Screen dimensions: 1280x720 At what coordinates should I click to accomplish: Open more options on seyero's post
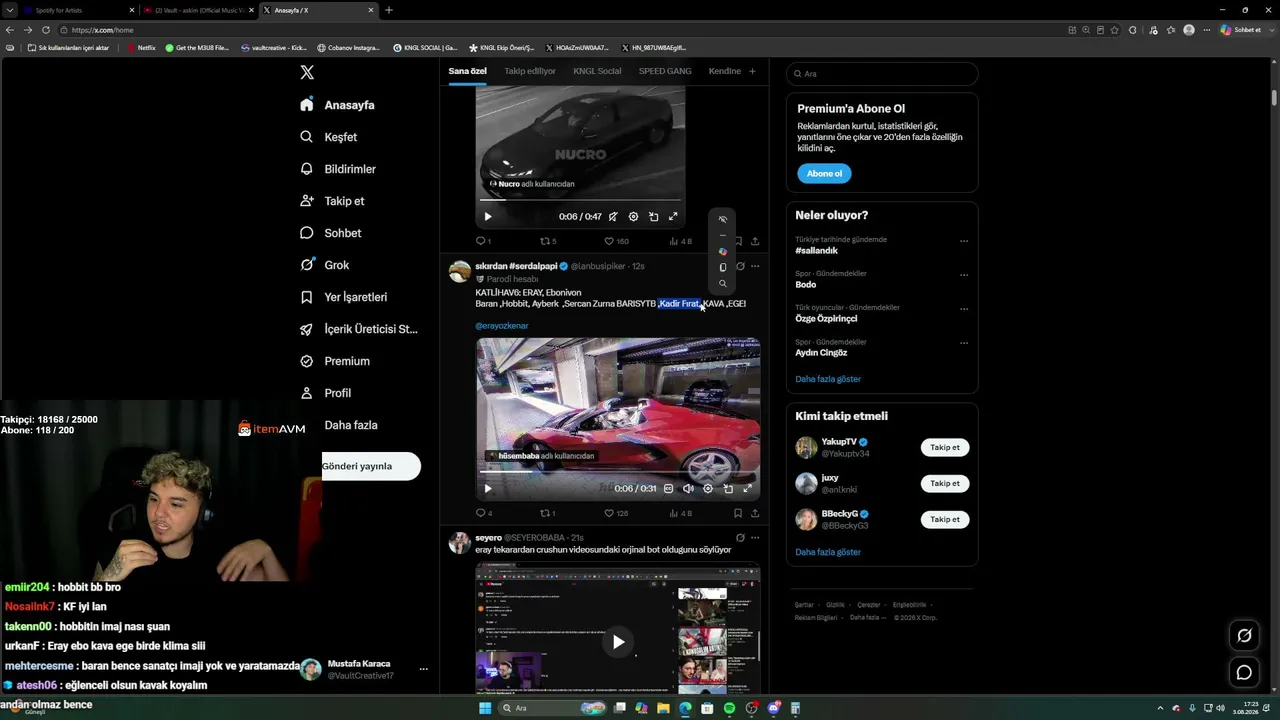[x=755, y=537]
